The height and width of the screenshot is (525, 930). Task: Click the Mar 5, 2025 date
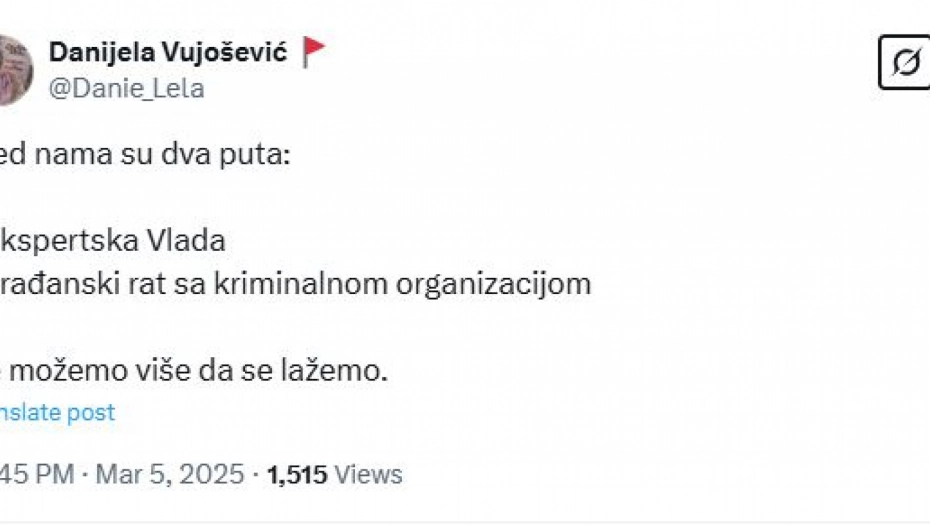(x=170, y=474)
